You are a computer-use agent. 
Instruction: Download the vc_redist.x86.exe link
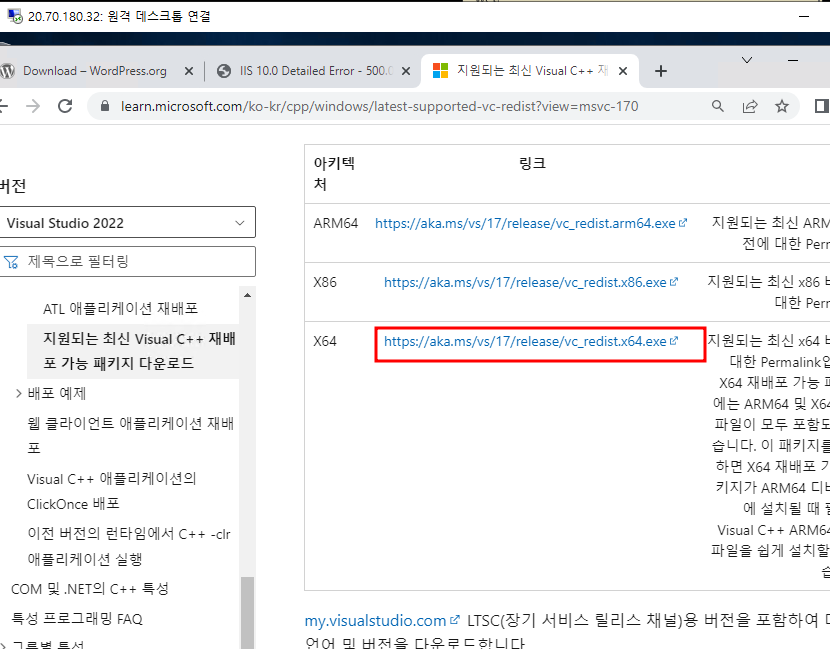525,282
